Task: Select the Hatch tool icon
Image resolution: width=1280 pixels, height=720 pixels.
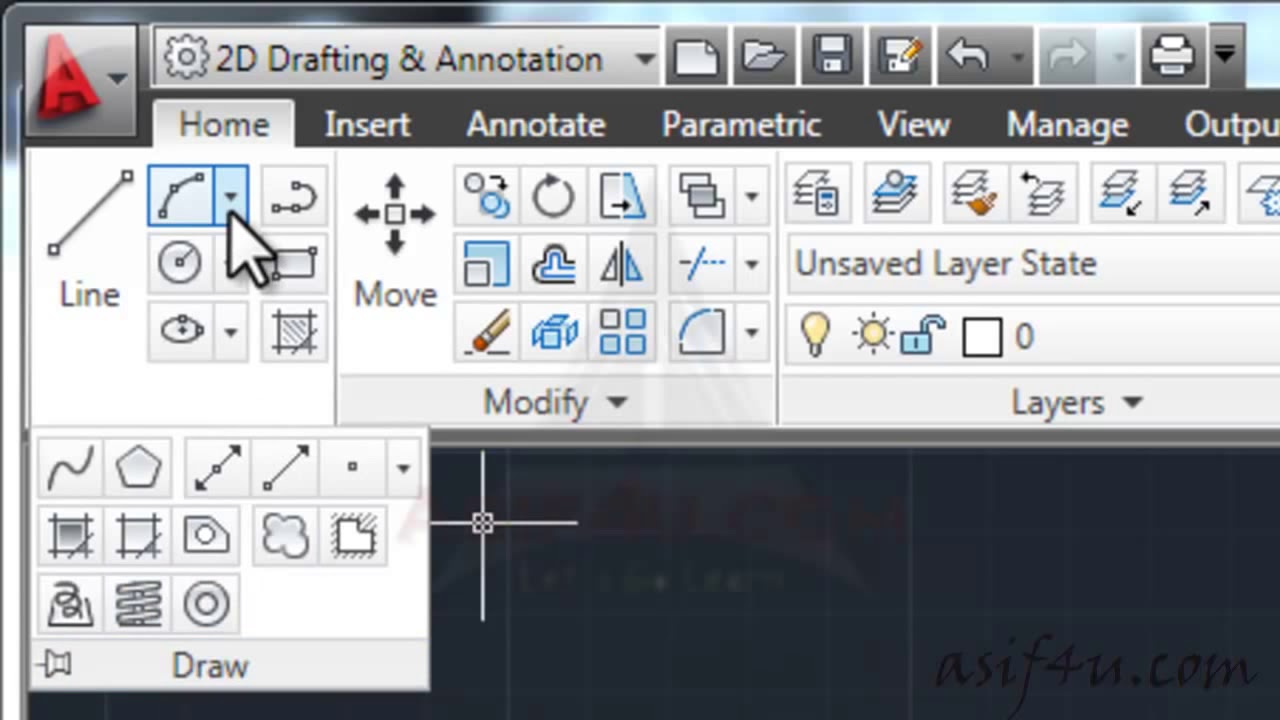Action: click(x=295, y=331)
